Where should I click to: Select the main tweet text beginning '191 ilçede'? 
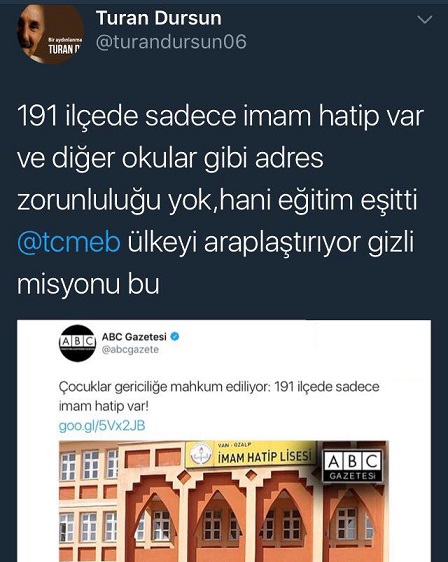point(220,200)
